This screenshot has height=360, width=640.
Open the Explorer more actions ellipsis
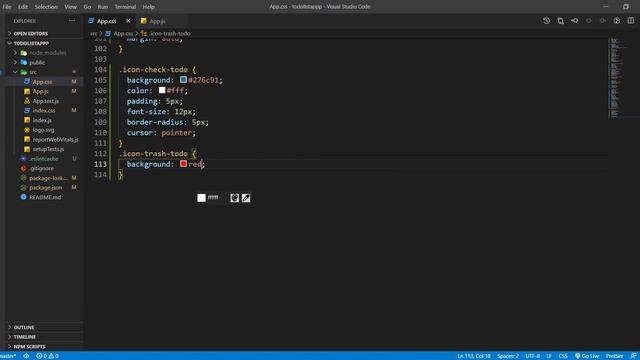pyautogui.click(x=72, y=20)
